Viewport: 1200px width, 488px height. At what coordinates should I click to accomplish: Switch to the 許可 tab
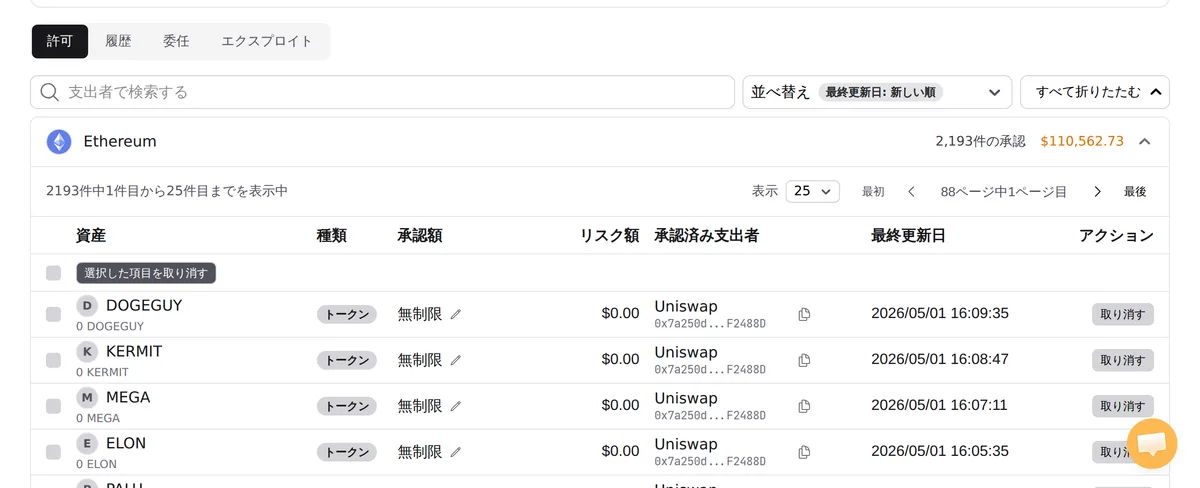60,41
